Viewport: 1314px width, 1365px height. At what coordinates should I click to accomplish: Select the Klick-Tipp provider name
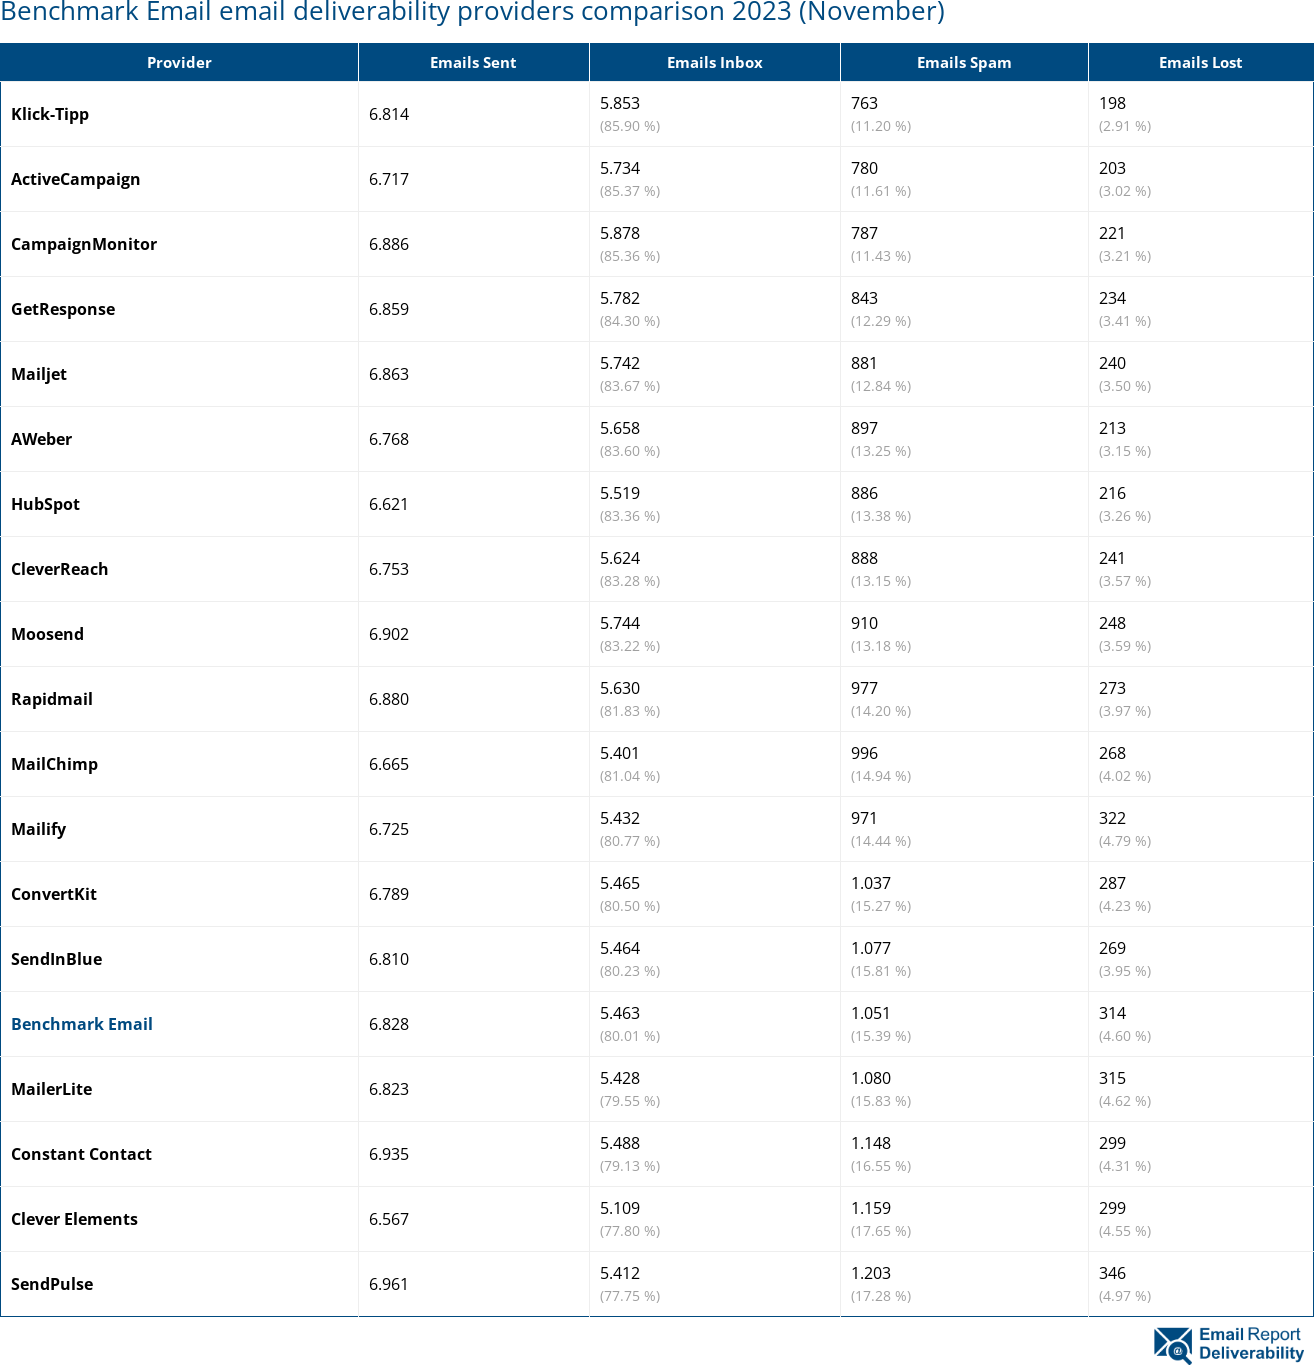coord(50,114)
